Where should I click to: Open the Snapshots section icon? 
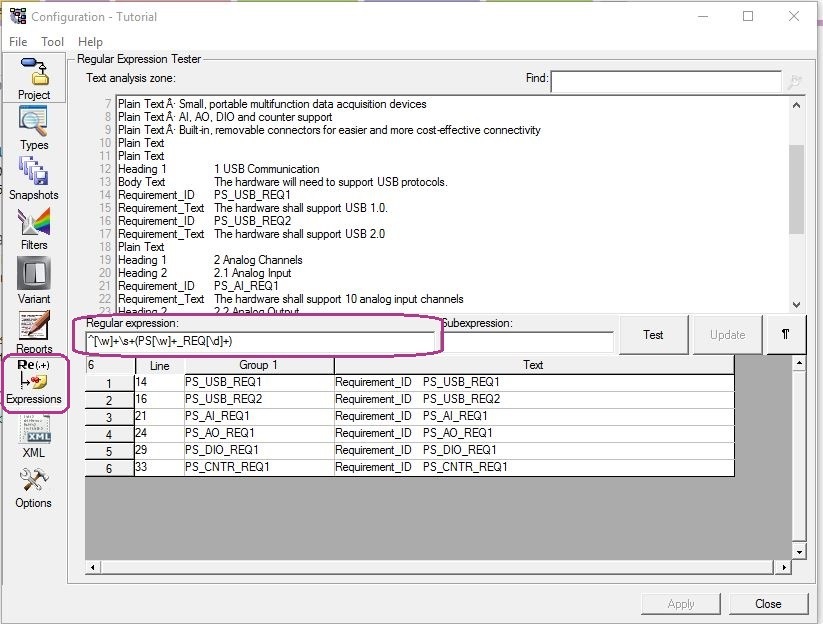pos(34,171)
